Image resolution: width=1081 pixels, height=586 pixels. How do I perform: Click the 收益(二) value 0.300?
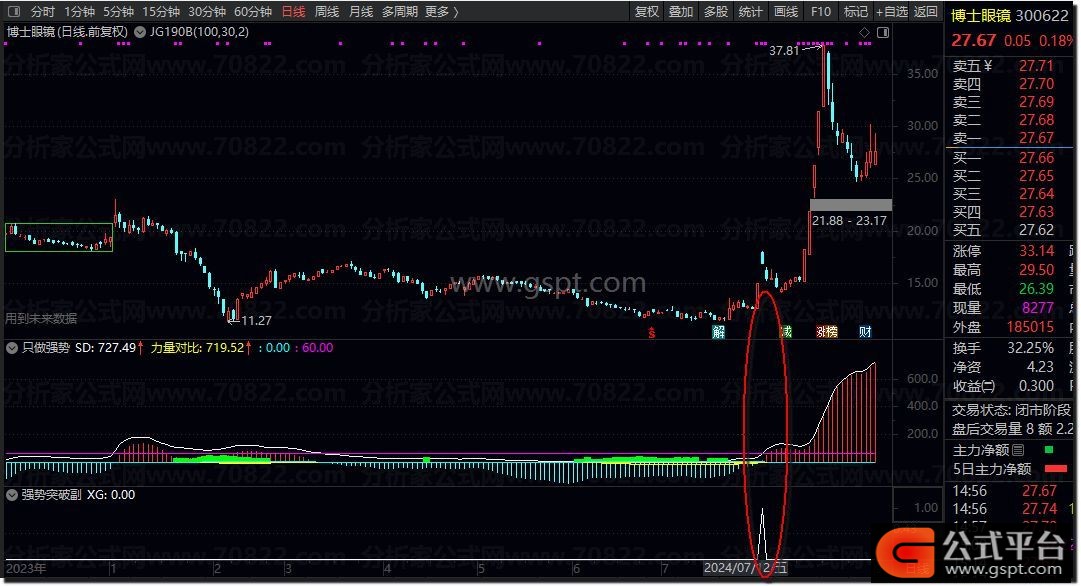coord(1036,386)
